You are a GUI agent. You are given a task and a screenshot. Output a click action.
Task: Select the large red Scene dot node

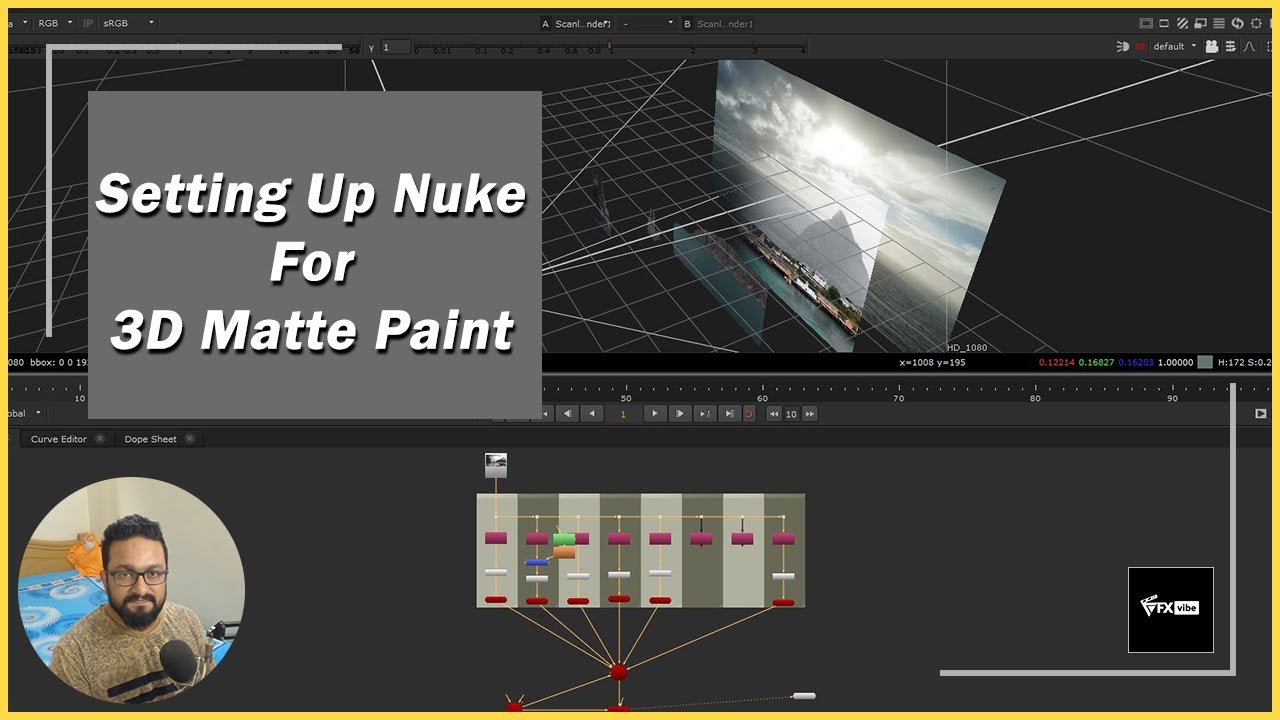619,671
